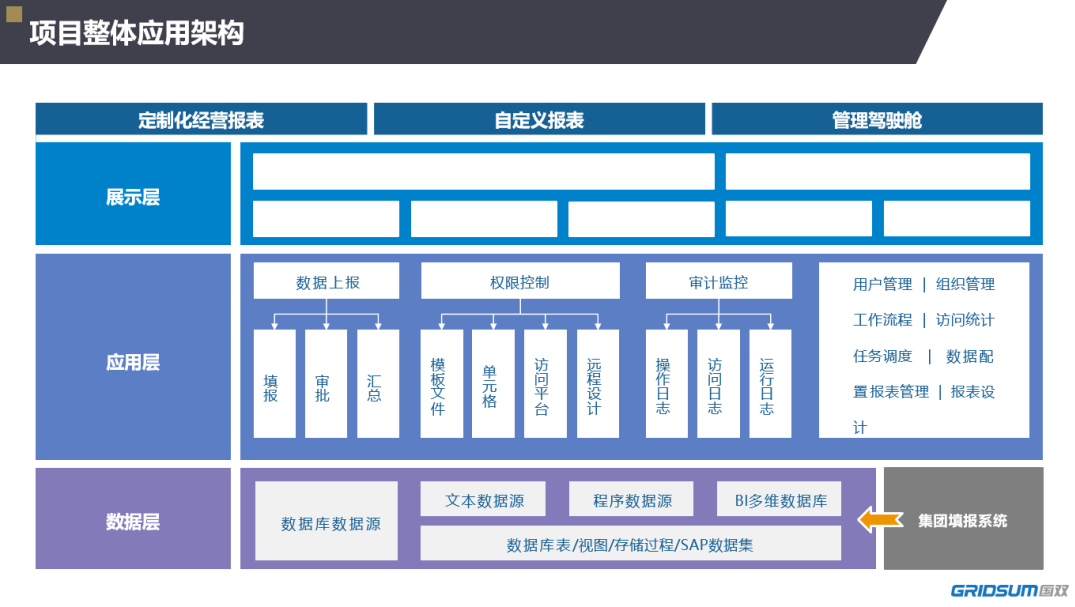
Task: Select the 权限控制 box
Action: pyautogui.click(x=520, y=281)
